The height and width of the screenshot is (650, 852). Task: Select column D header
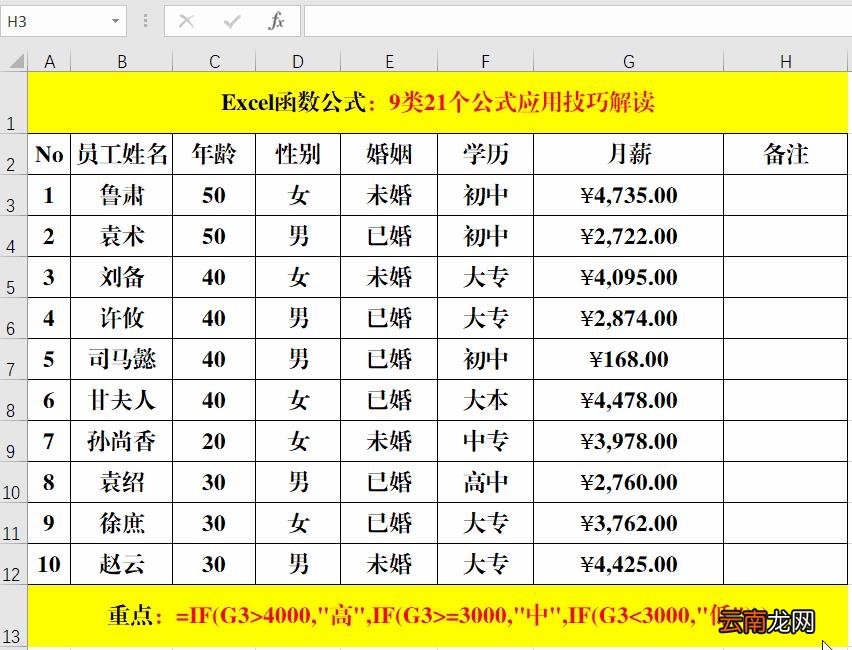click(x=298, y=61)
